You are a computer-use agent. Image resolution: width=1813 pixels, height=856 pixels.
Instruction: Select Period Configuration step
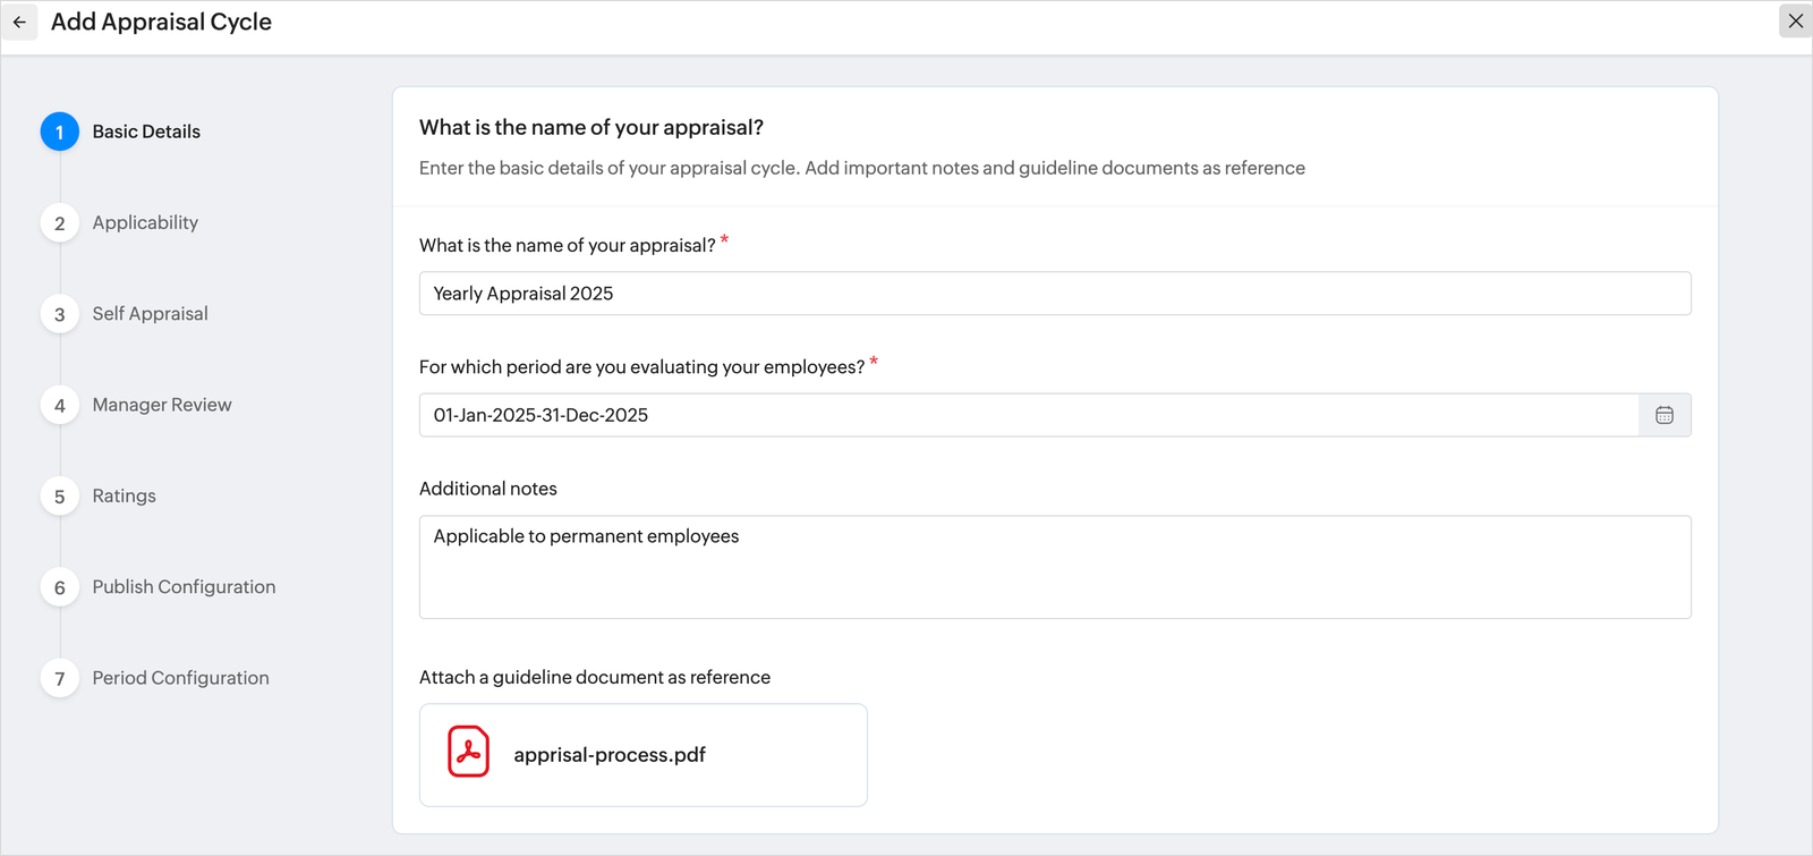[181, 678]
